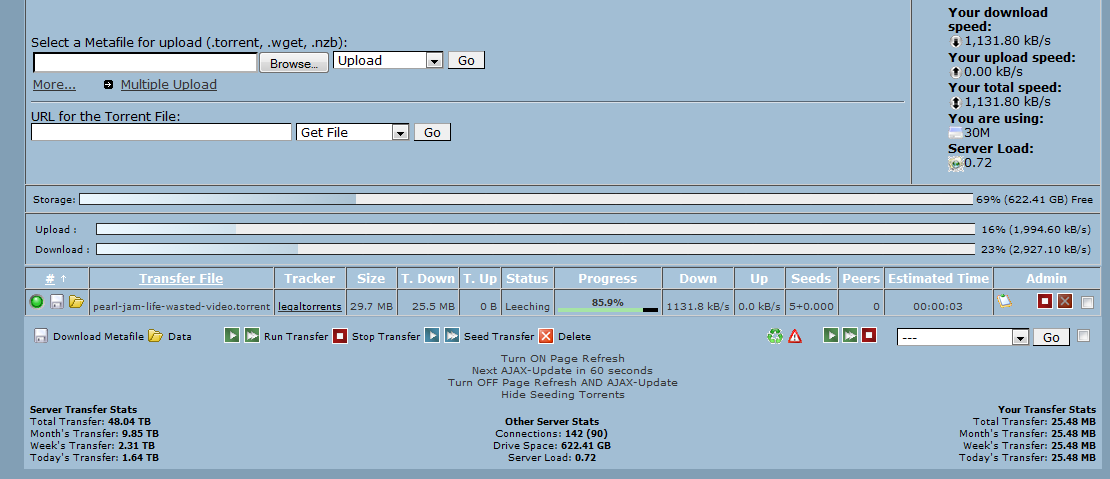
Task: Sort by the Transfer File column header
Action: click(181, 278)
